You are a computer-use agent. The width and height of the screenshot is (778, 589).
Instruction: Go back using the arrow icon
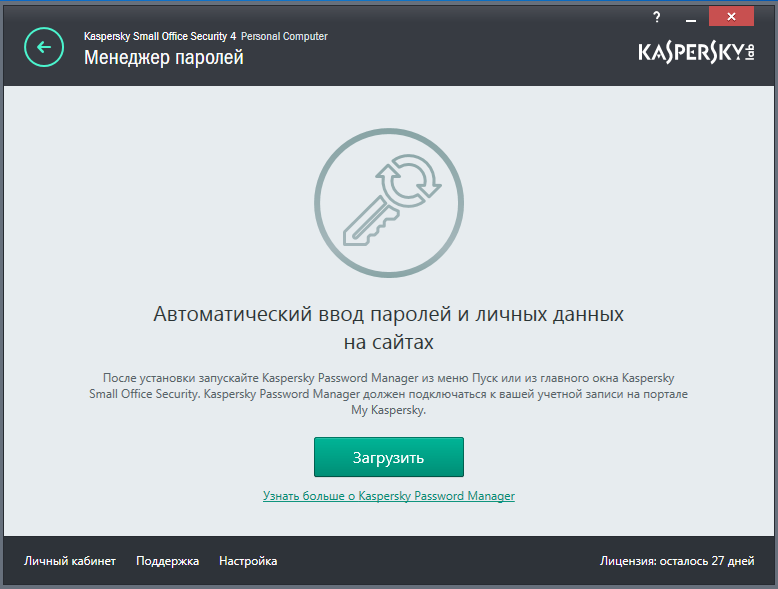pyautogui.click(x=44, y=47)
